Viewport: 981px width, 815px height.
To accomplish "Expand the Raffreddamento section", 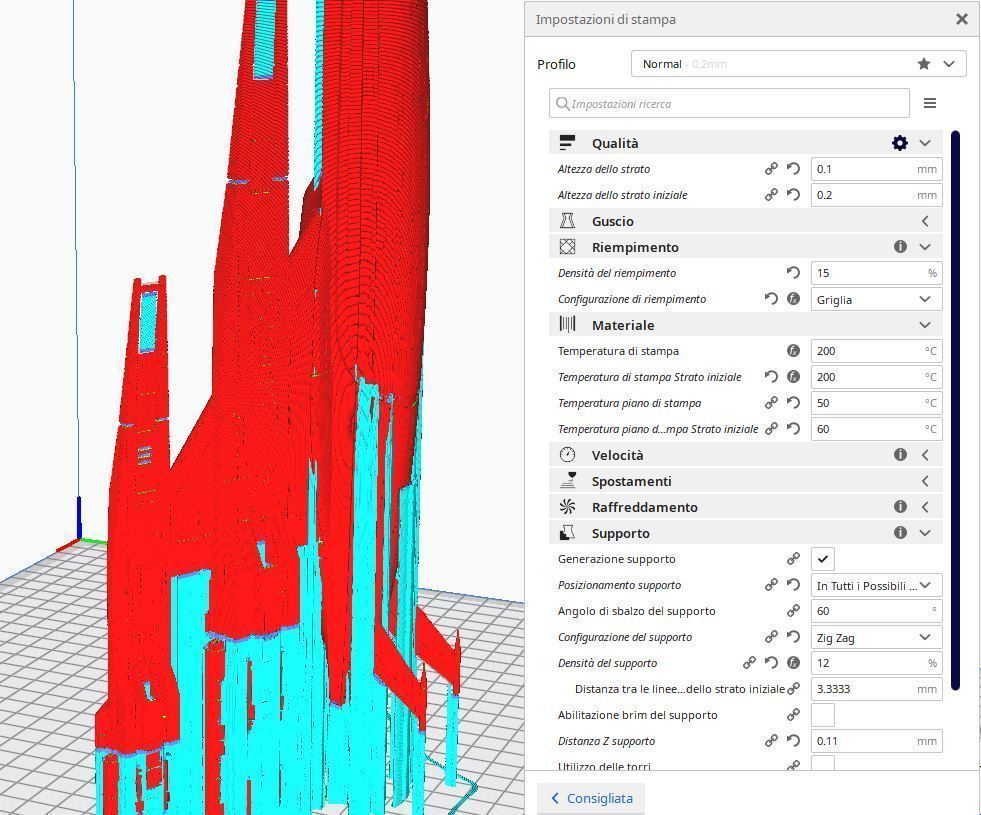I will click(x=925, y=507).
